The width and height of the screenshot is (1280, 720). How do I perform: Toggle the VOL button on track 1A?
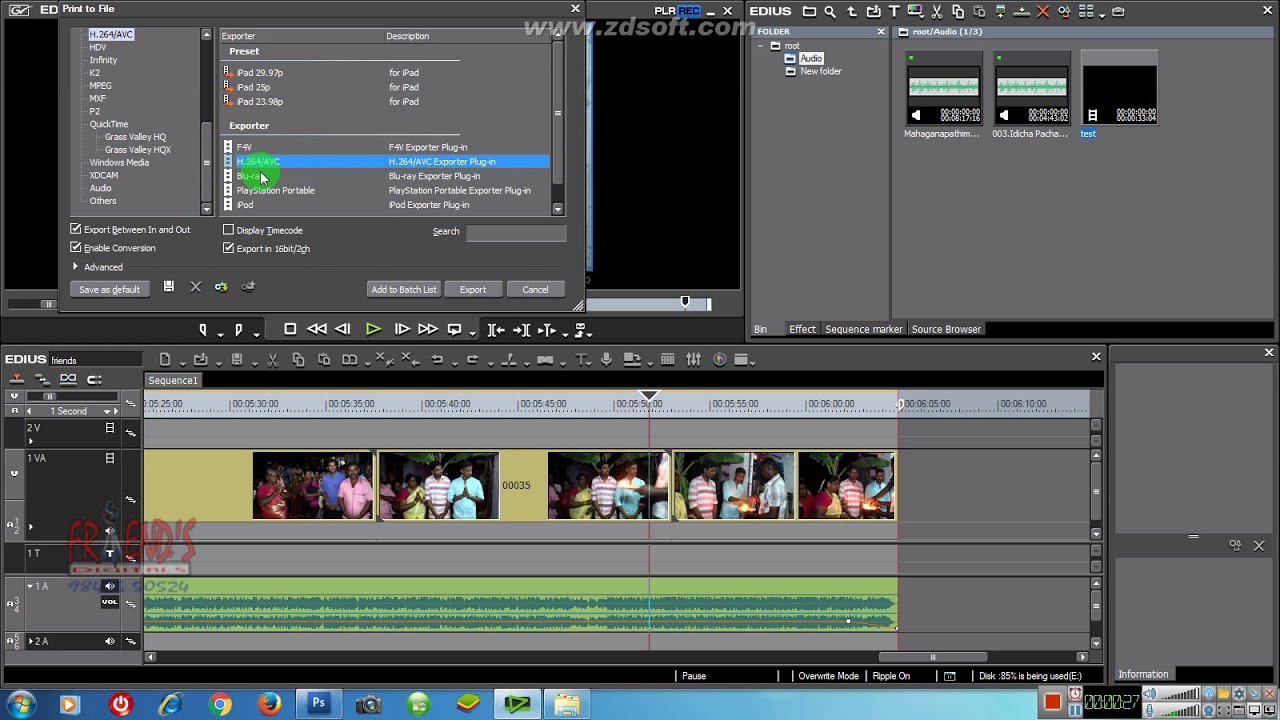(110, 602)
